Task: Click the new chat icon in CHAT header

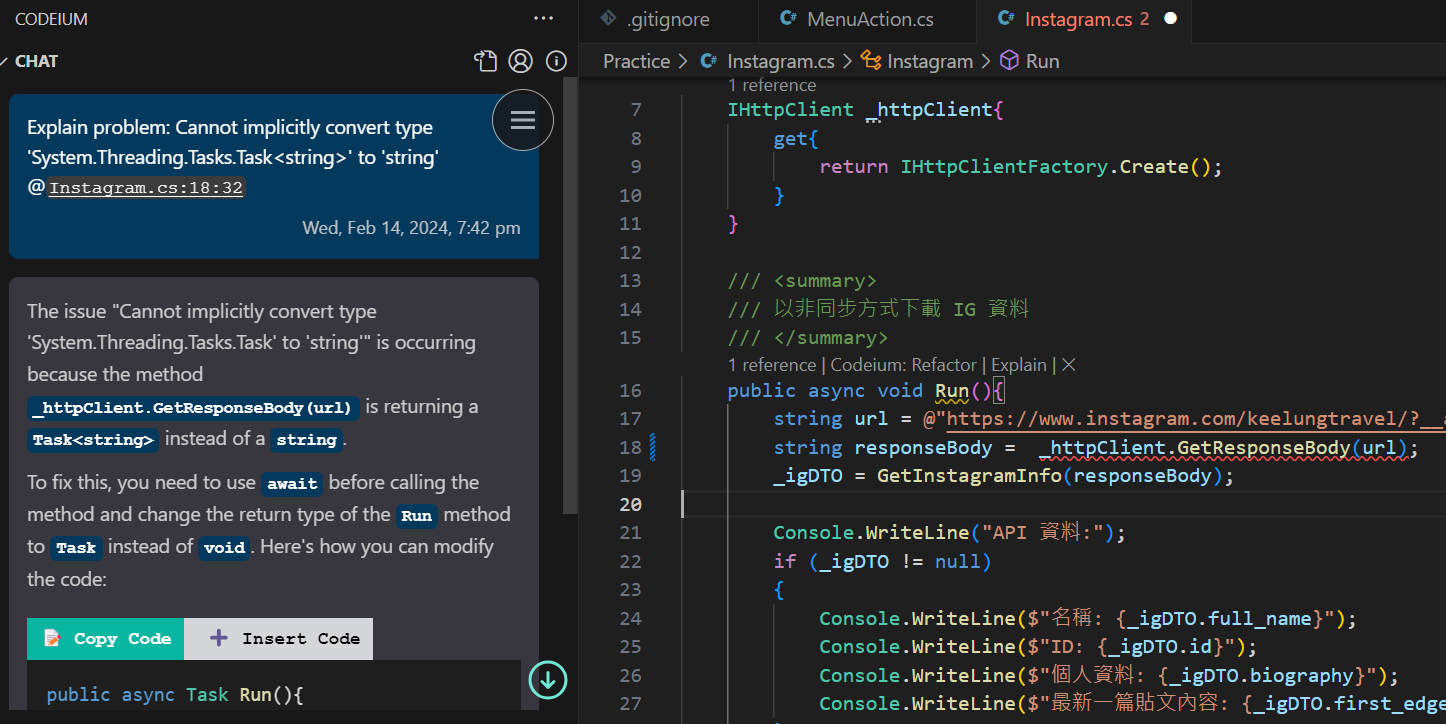Action: click(486, 61)
